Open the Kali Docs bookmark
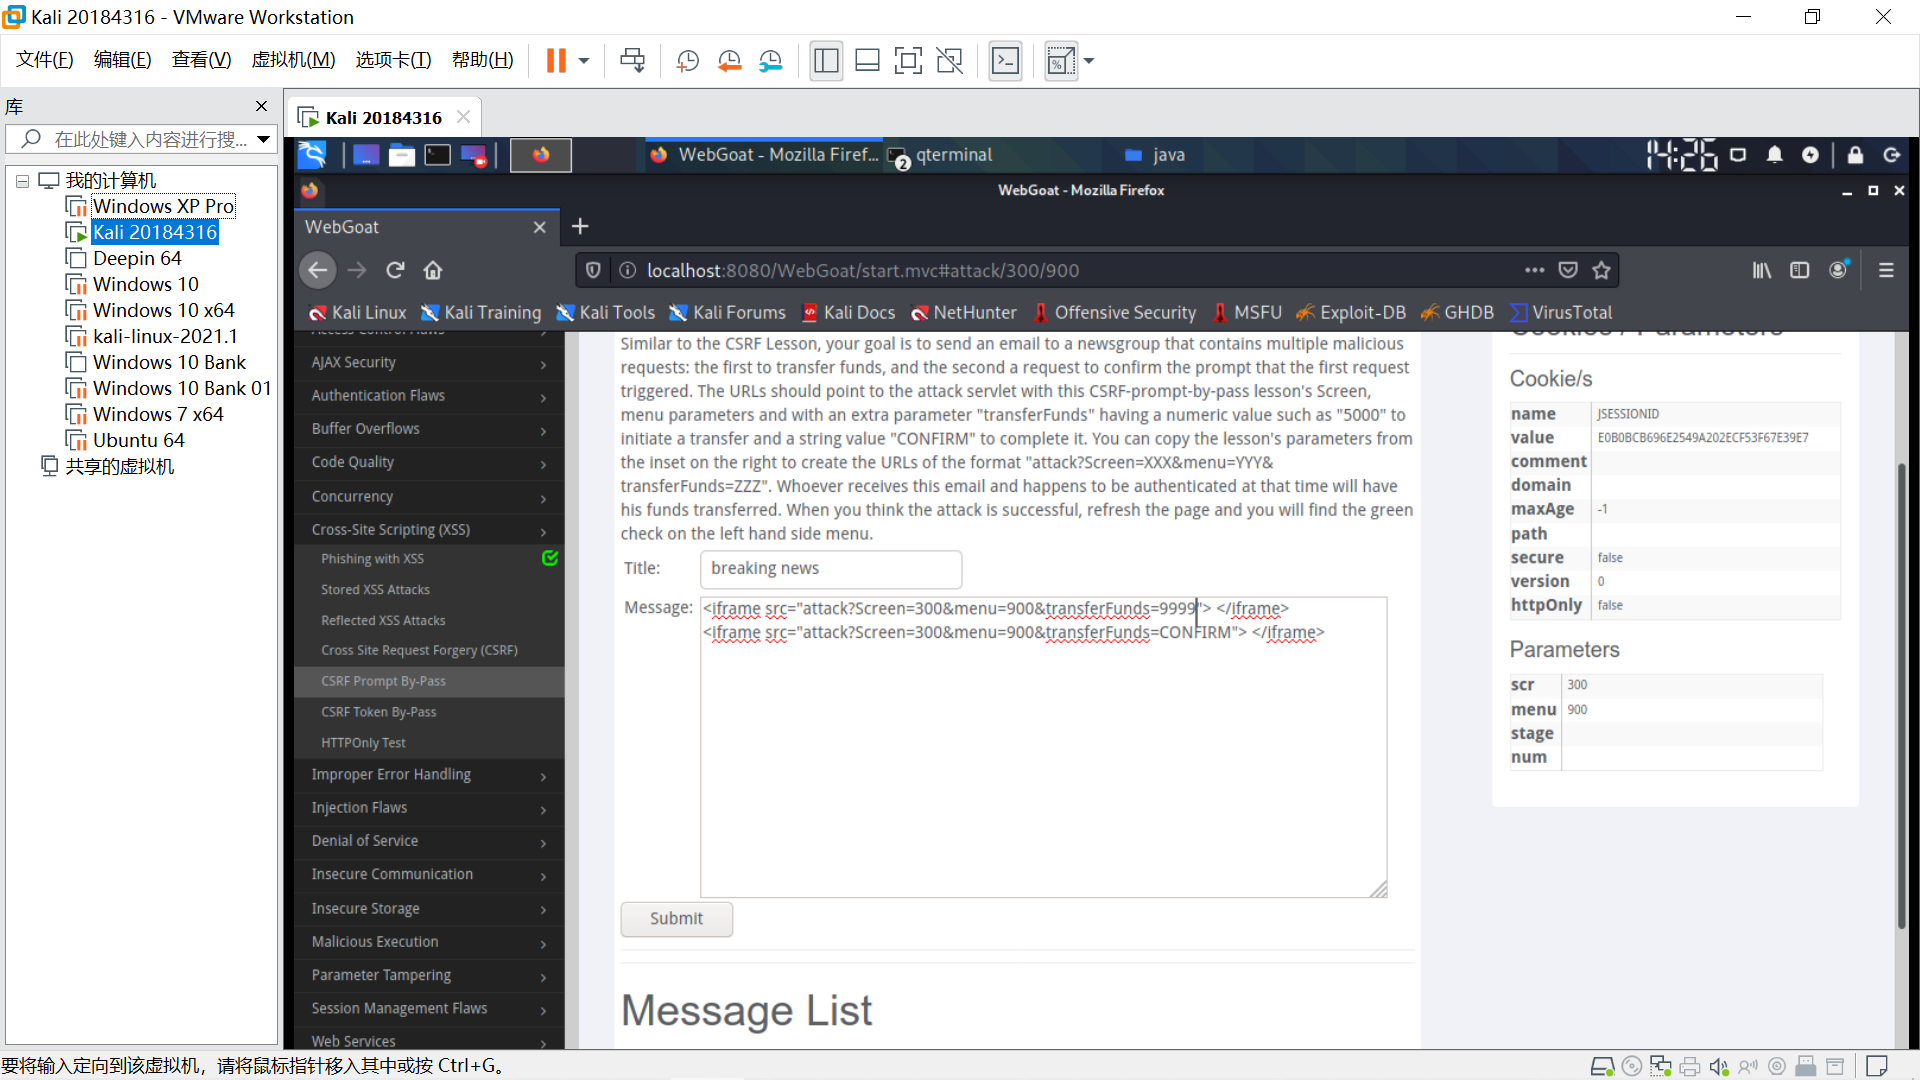1920x1080 pixels. [849, 313]
